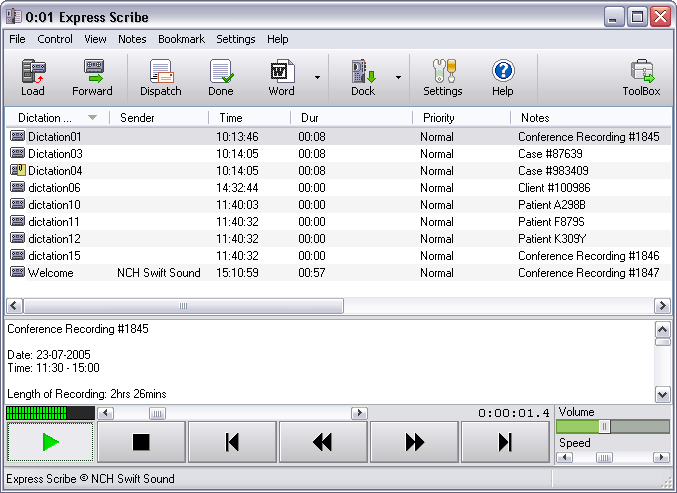Image resolution: width=677 pixels, height=493 pixels.
Task: Open the Dispatch tool
Action: pyautogui.click(x=161, y=78)
